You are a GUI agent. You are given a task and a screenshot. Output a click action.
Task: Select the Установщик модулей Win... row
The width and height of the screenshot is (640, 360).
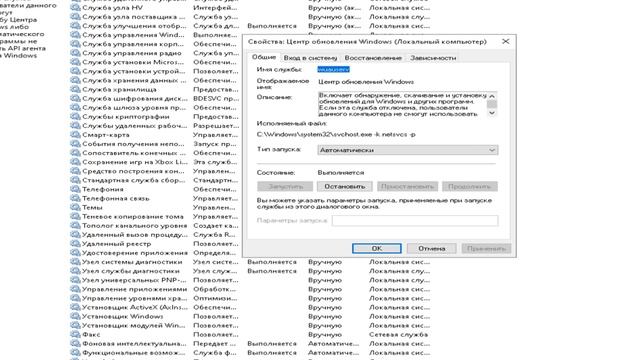pyautogui.click(x=250, y=325)
